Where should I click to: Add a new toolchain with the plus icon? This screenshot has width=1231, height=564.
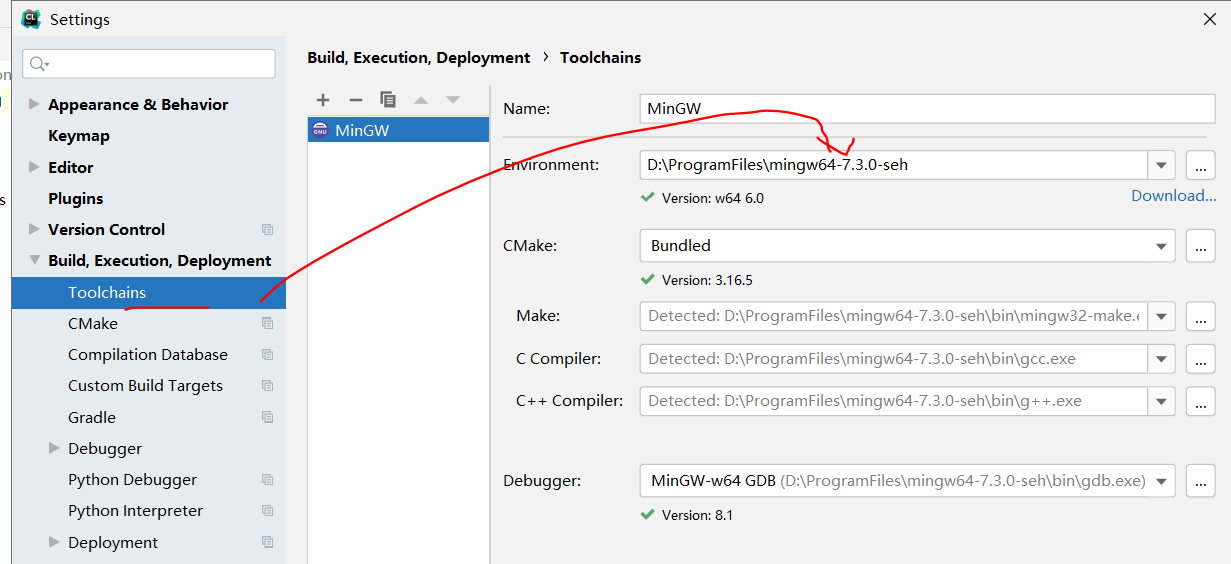[323, 100]
